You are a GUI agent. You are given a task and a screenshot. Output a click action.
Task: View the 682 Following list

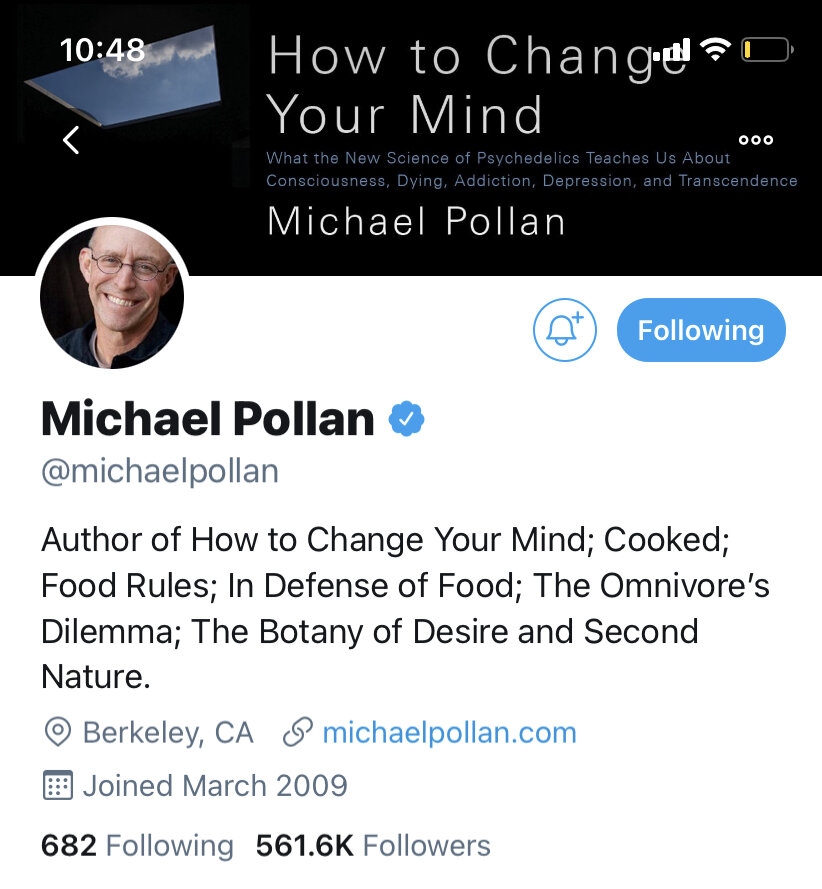click(x=137, y=846)
